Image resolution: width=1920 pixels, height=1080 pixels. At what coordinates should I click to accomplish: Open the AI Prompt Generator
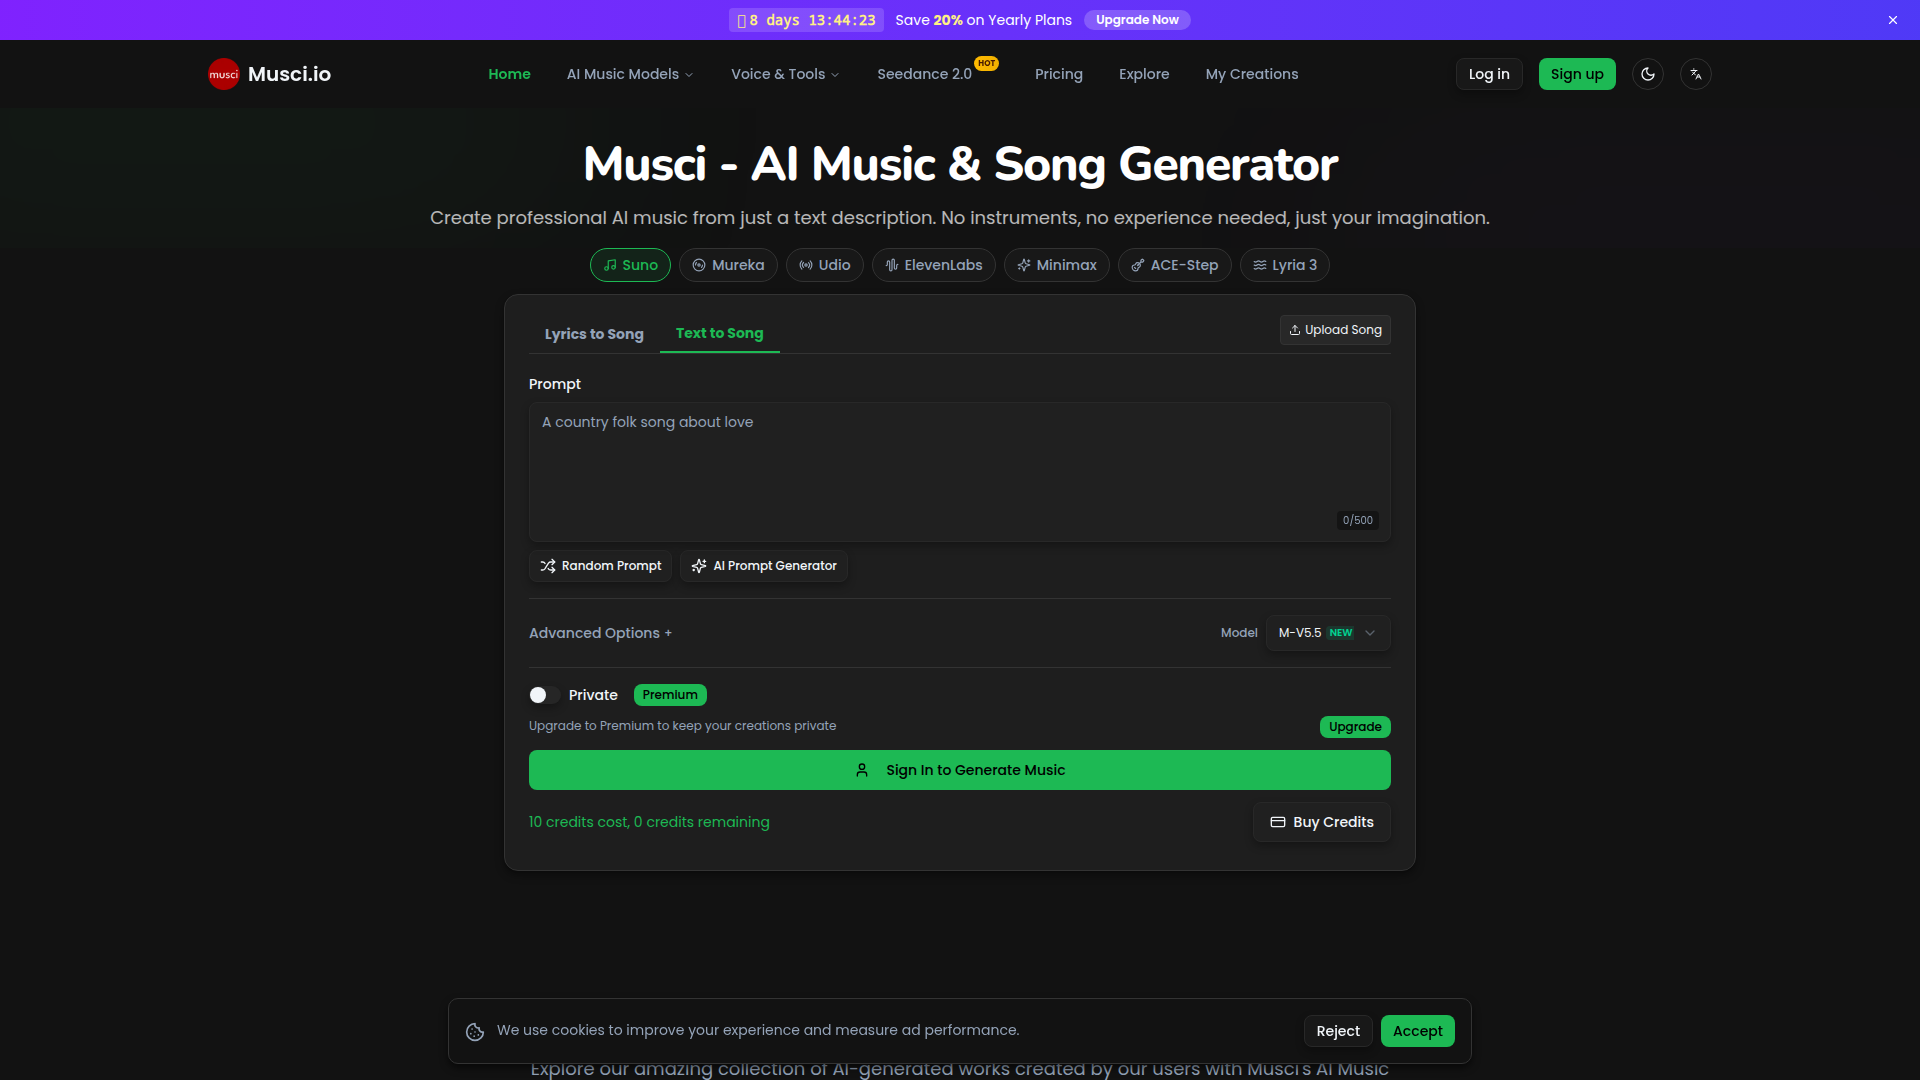pos(764,566)
